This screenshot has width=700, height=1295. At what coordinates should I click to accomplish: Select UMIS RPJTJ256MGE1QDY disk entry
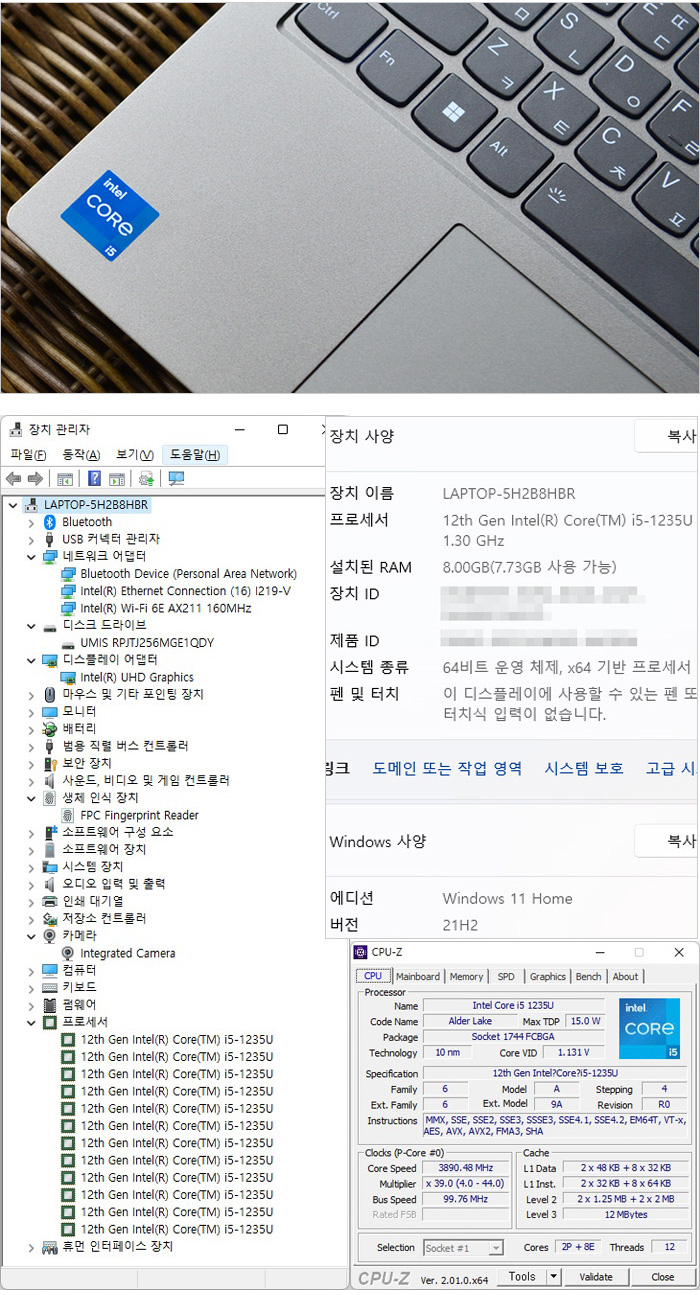147,643
